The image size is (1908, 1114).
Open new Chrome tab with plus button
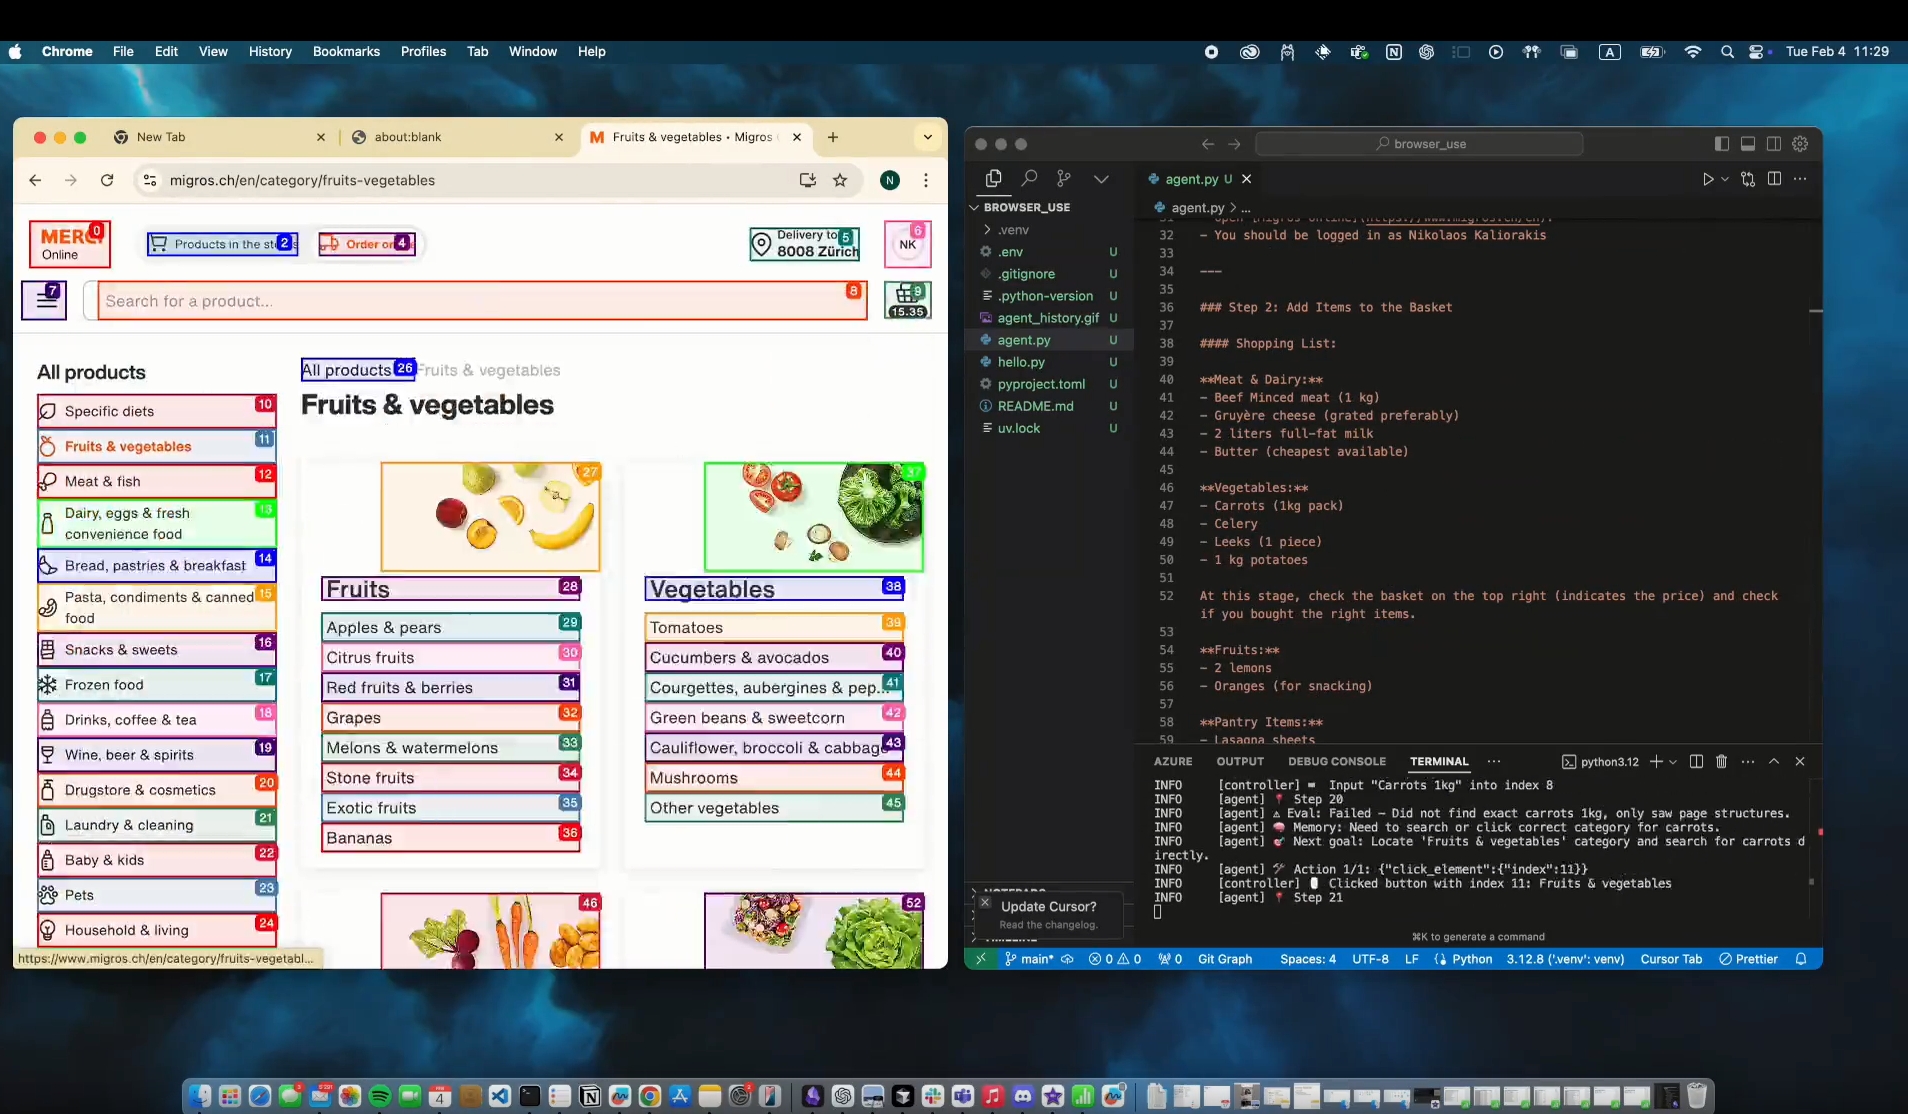(833, 137)
